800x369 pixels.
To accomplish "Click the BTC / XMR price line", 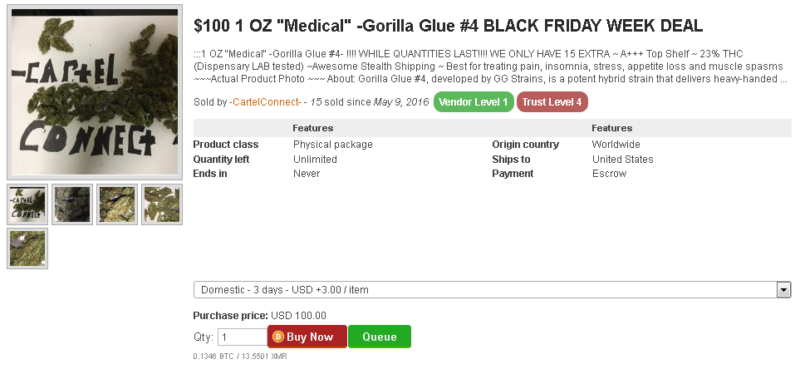I will (240, 356).
